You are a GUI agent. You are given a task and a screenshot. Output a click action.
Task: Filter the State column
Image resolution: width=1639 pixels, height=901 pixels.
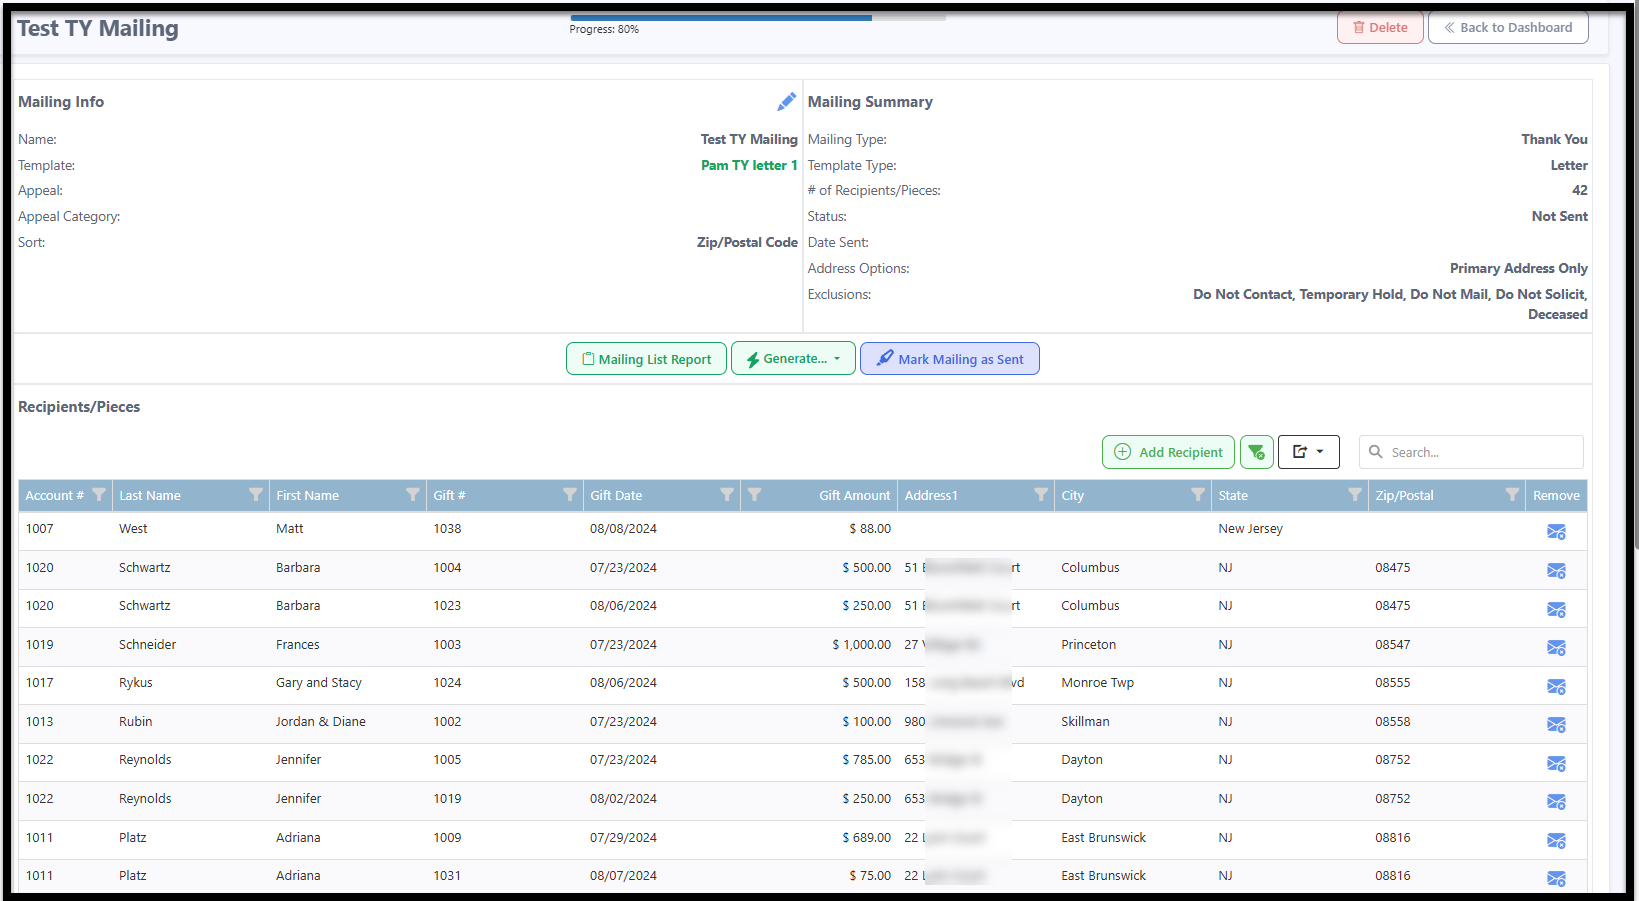pos(1355,495)
